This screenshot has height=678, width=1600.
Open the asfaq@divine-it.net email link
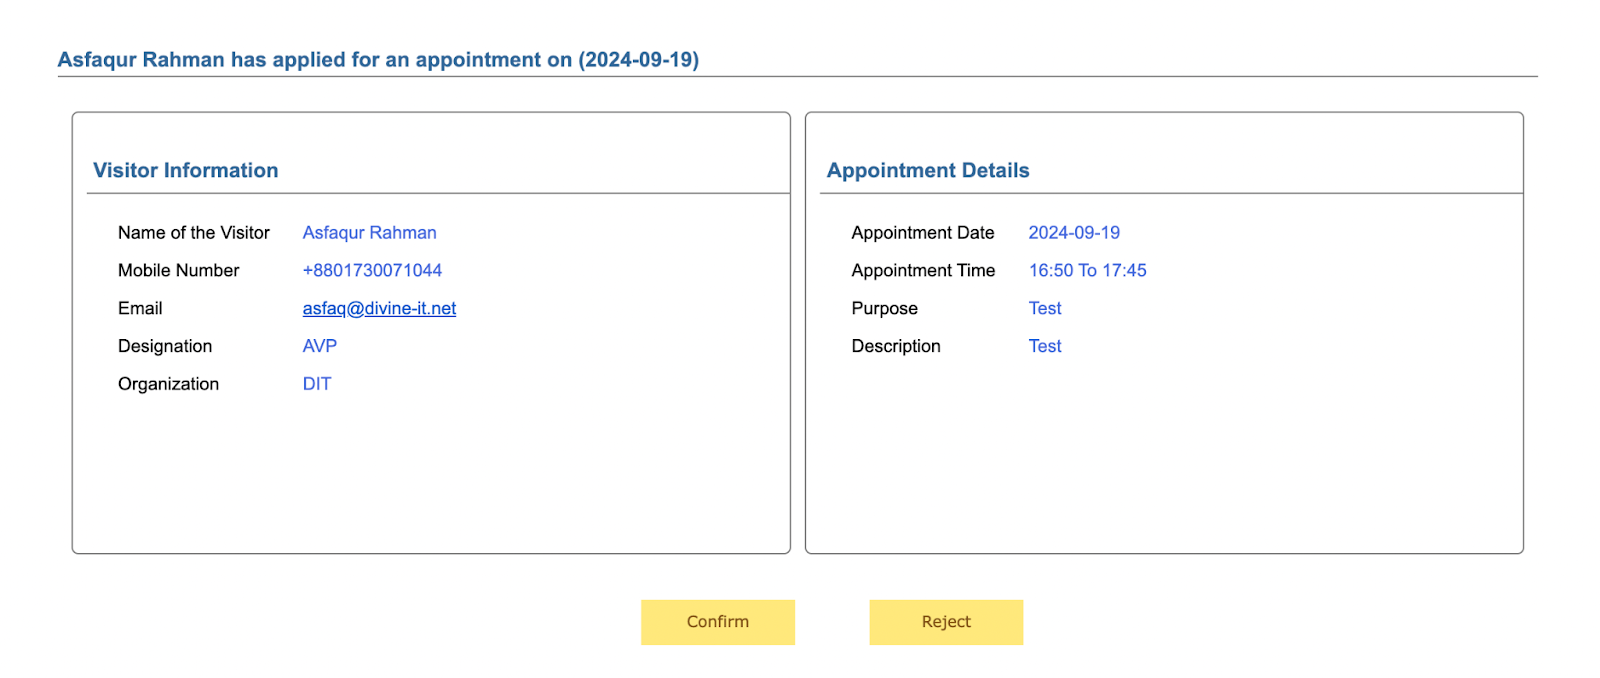point(379,308)
